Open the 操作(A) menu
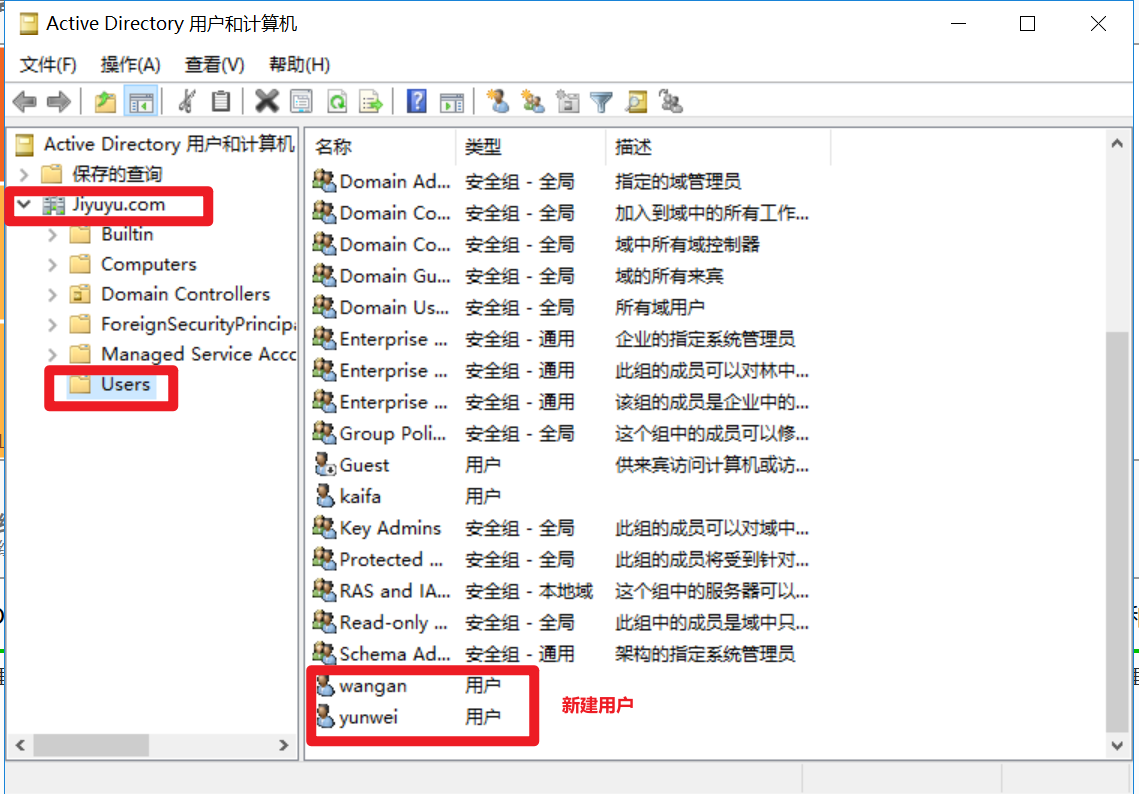This screenshot has height=794, width=1139. (x=130, y=65)
